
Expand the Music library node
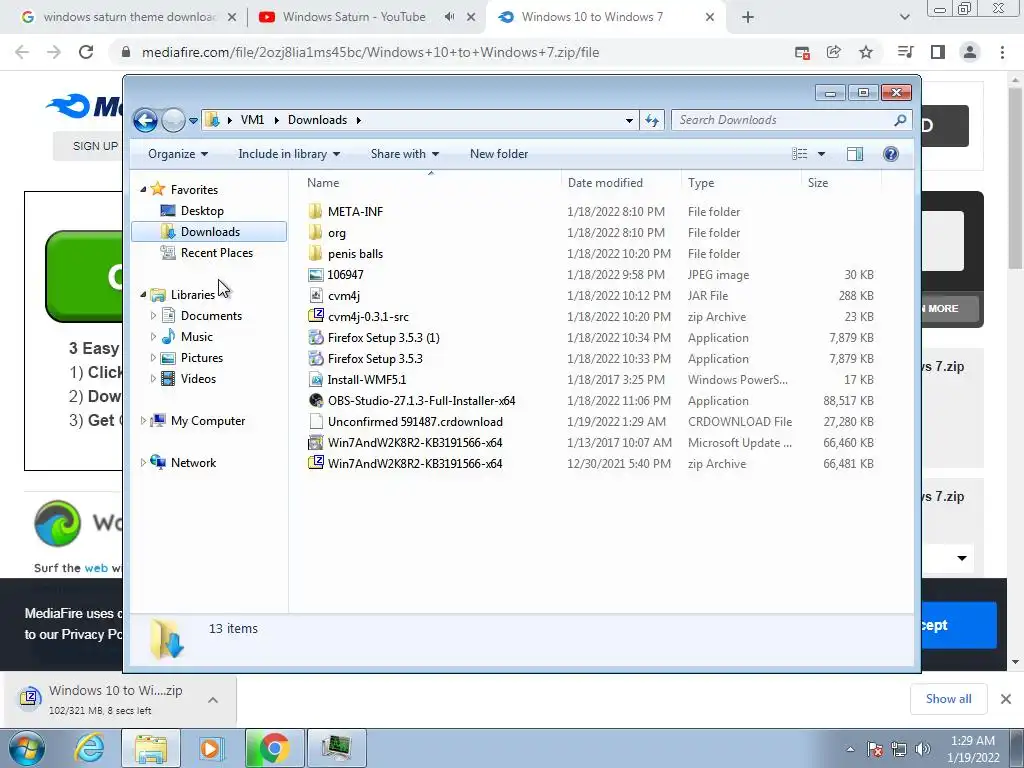click(x=153, y=337)
